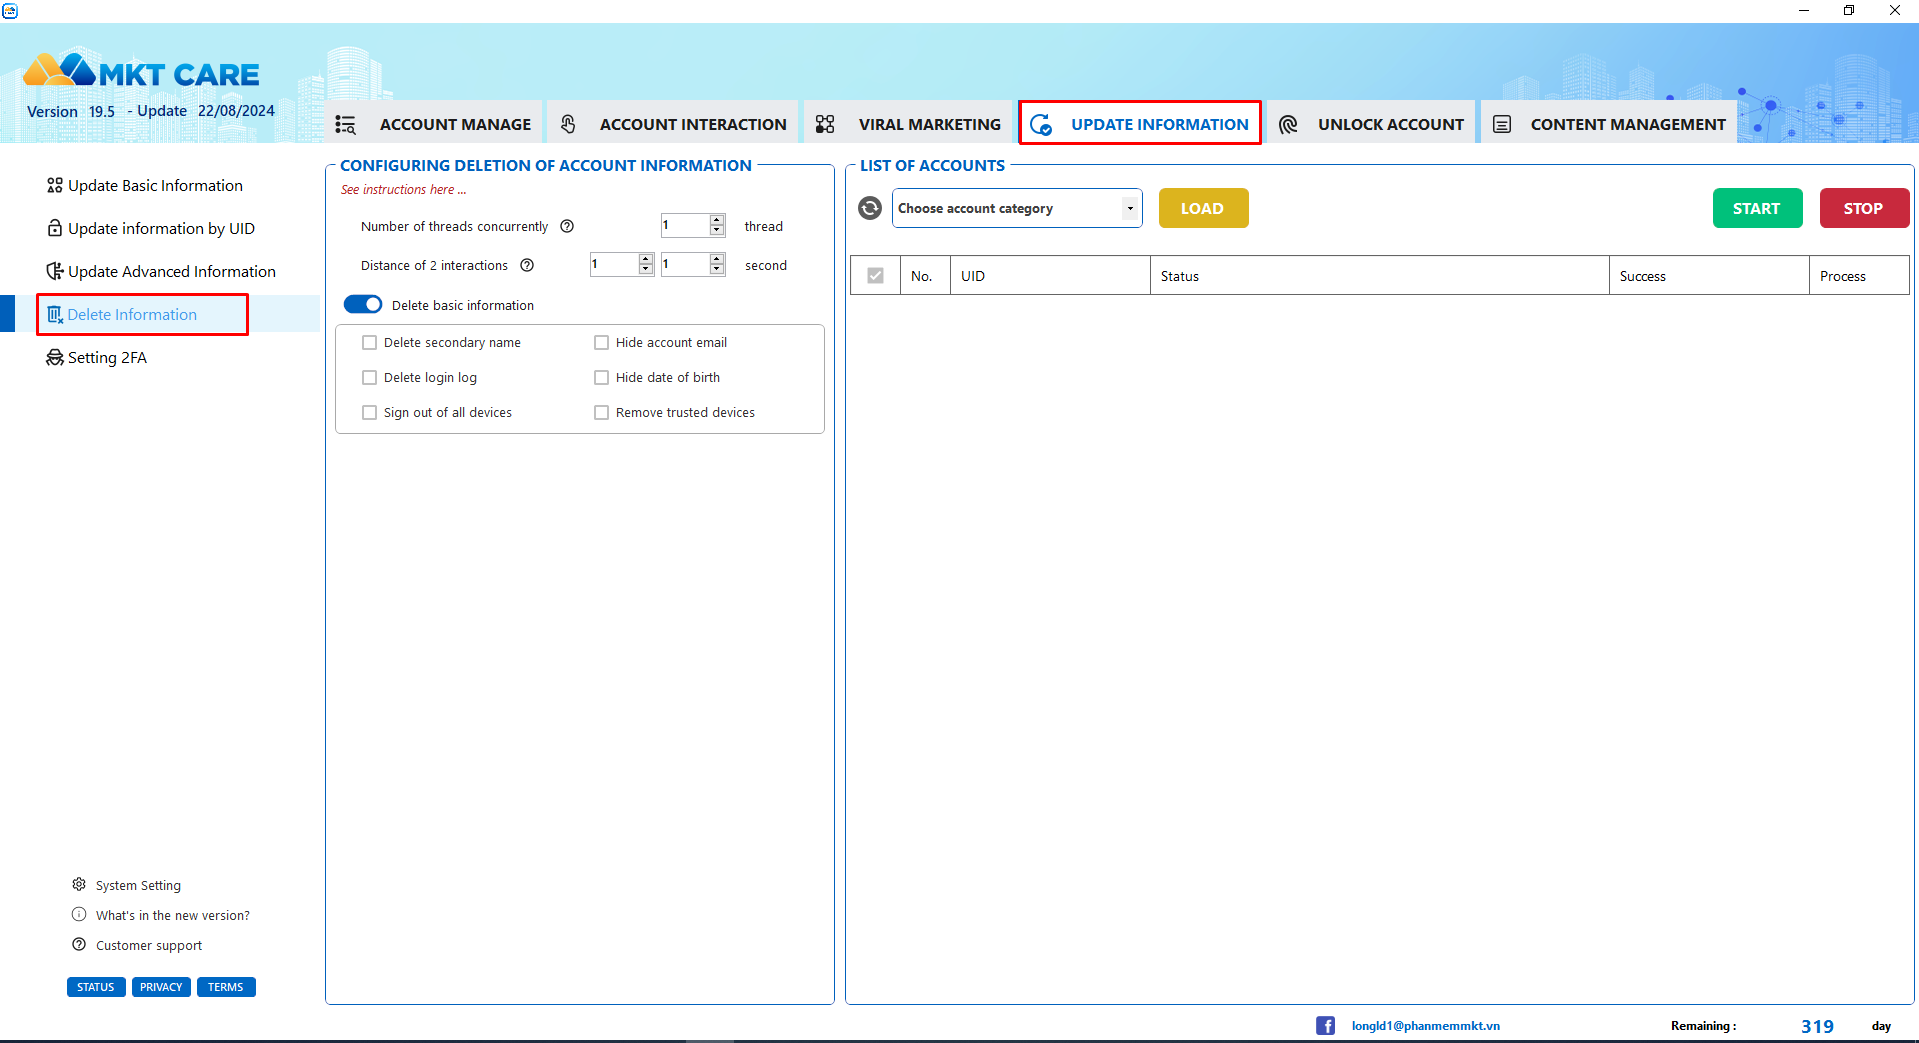Click the help icon next to threads concurrently
Viewport: 1919px width, 1043px height.
pos(567,226)
